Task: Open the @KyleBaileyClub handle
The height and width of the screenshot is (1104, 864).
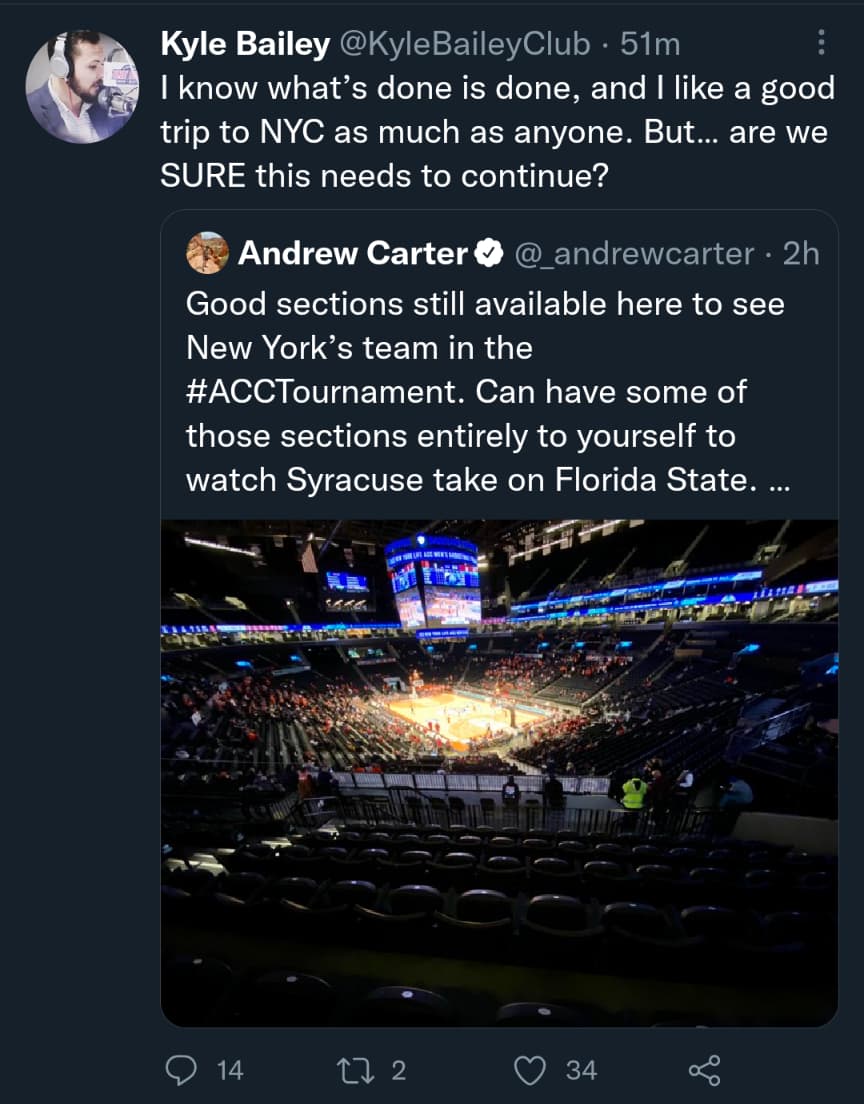Action: (x=469, y=44)
